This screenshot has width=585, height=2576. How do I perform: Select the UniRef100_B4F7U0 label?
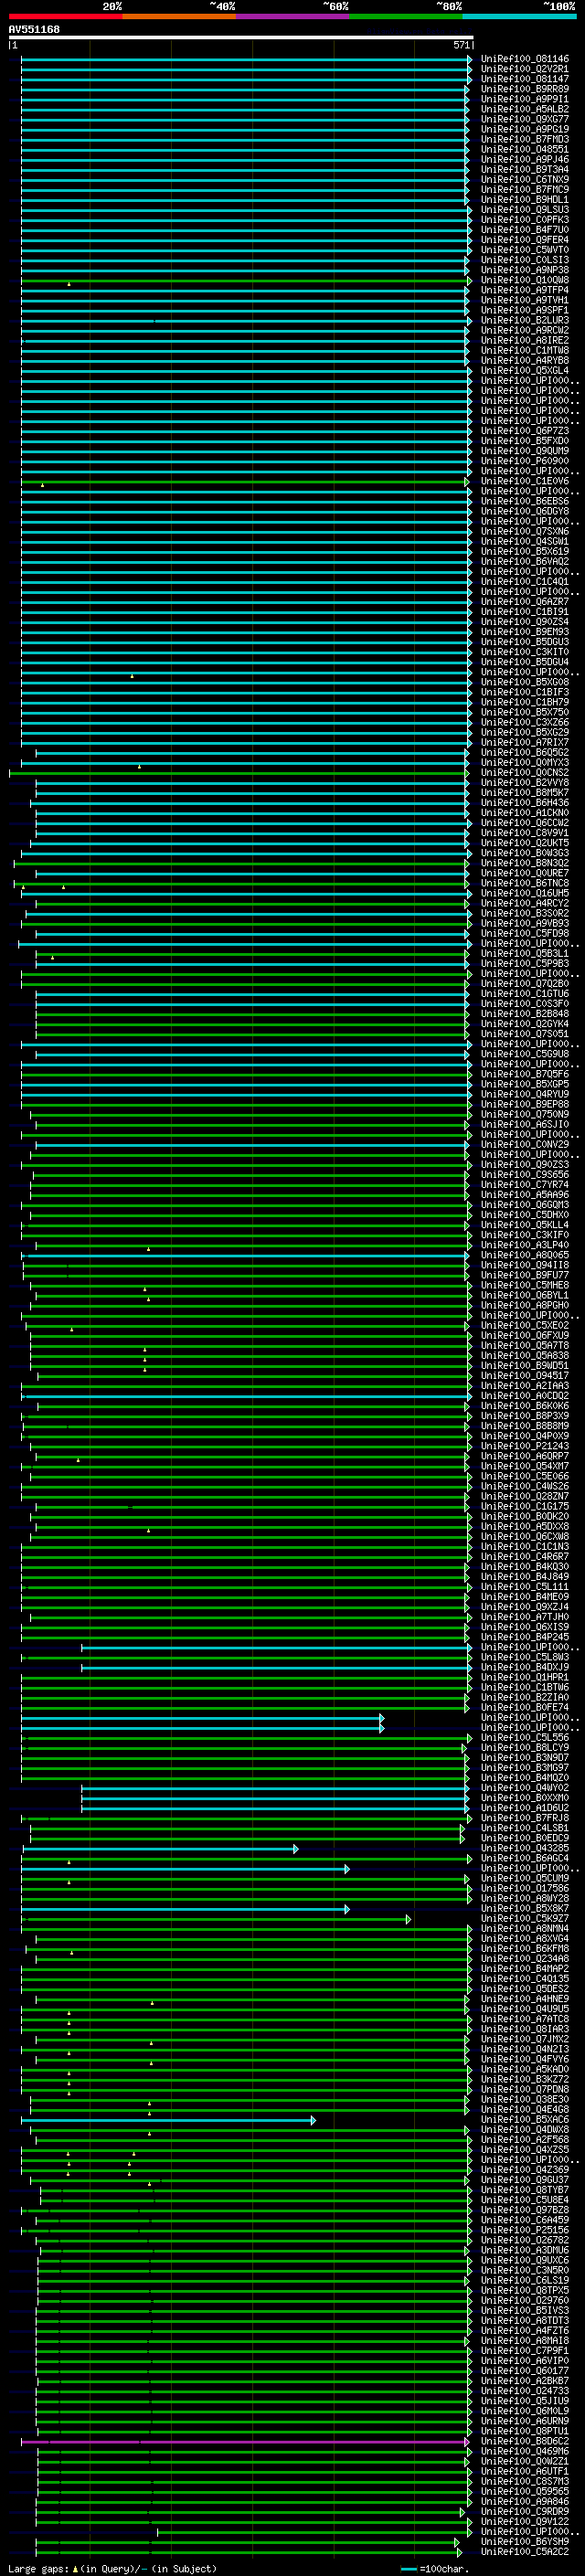(x=525, y=229)
